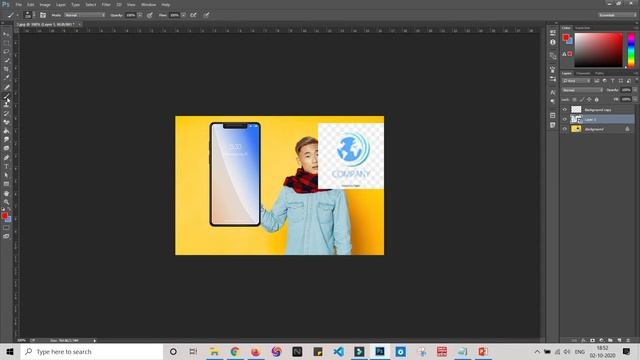Viewport: 640px width, 360px height.
Task: Select the Healing Brush tool
Action: point(6,87)
